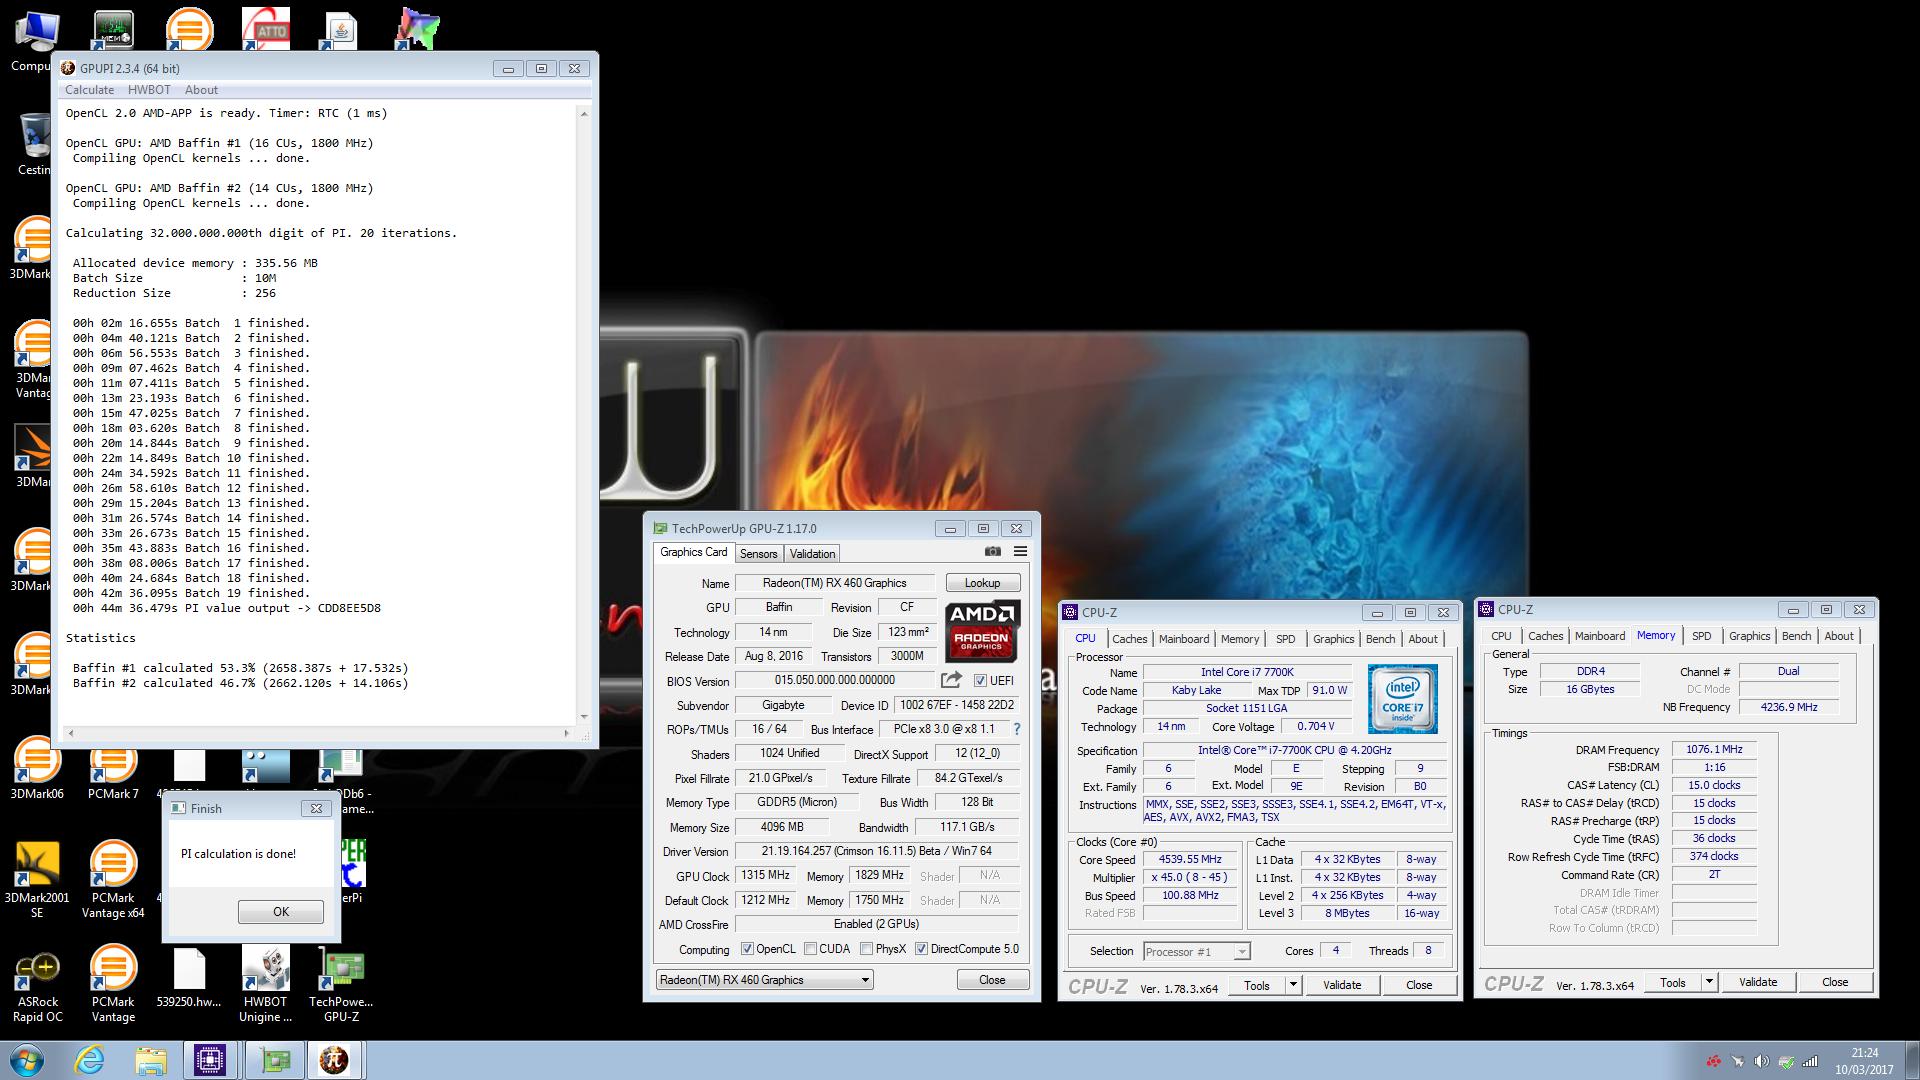Screen dimensions: 1920x1080
Task: Expand Tools dropdown arrow in CPU-Z CPU window
Action: [x=1292, y=985]
